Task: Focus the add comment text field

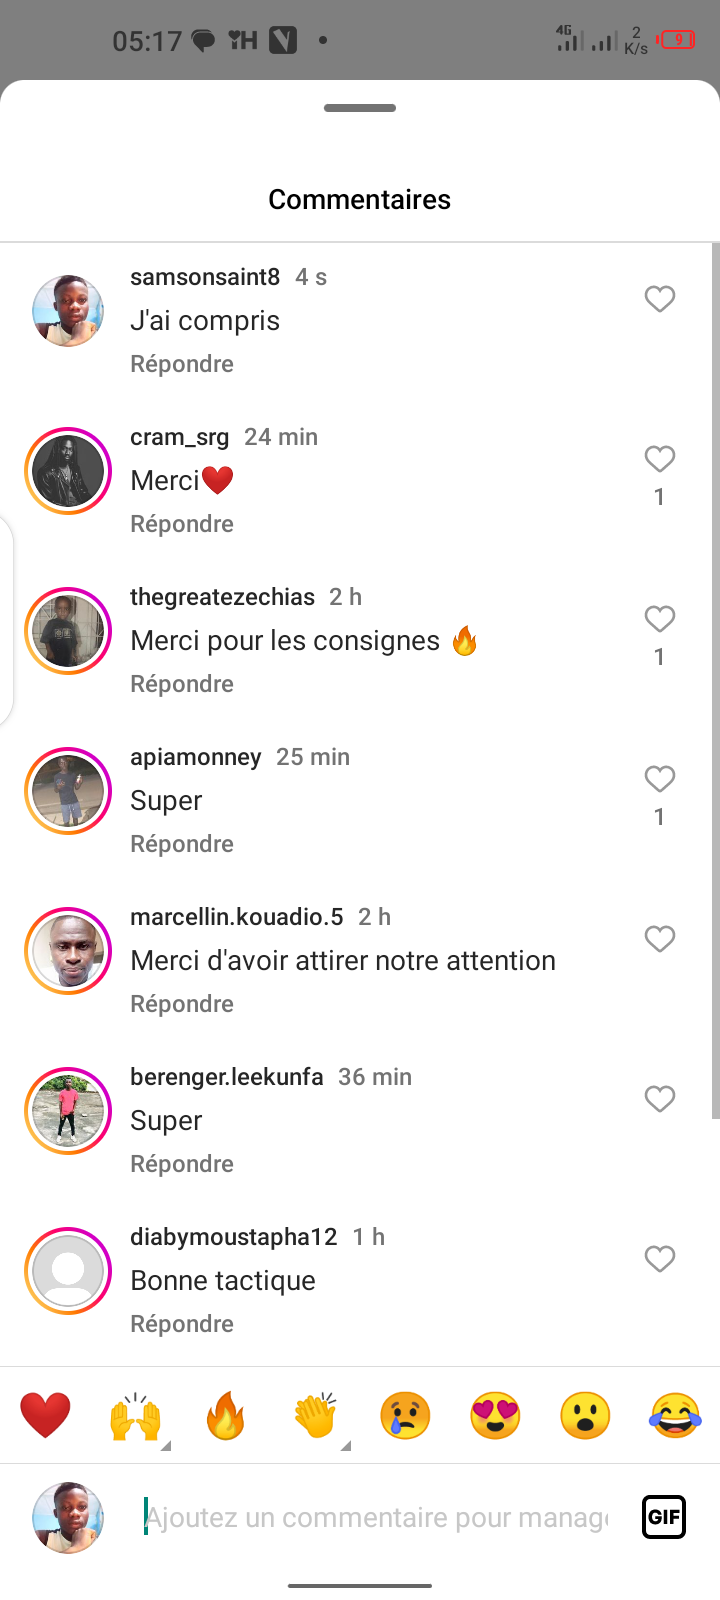Action: click(x=375, y=1518)
